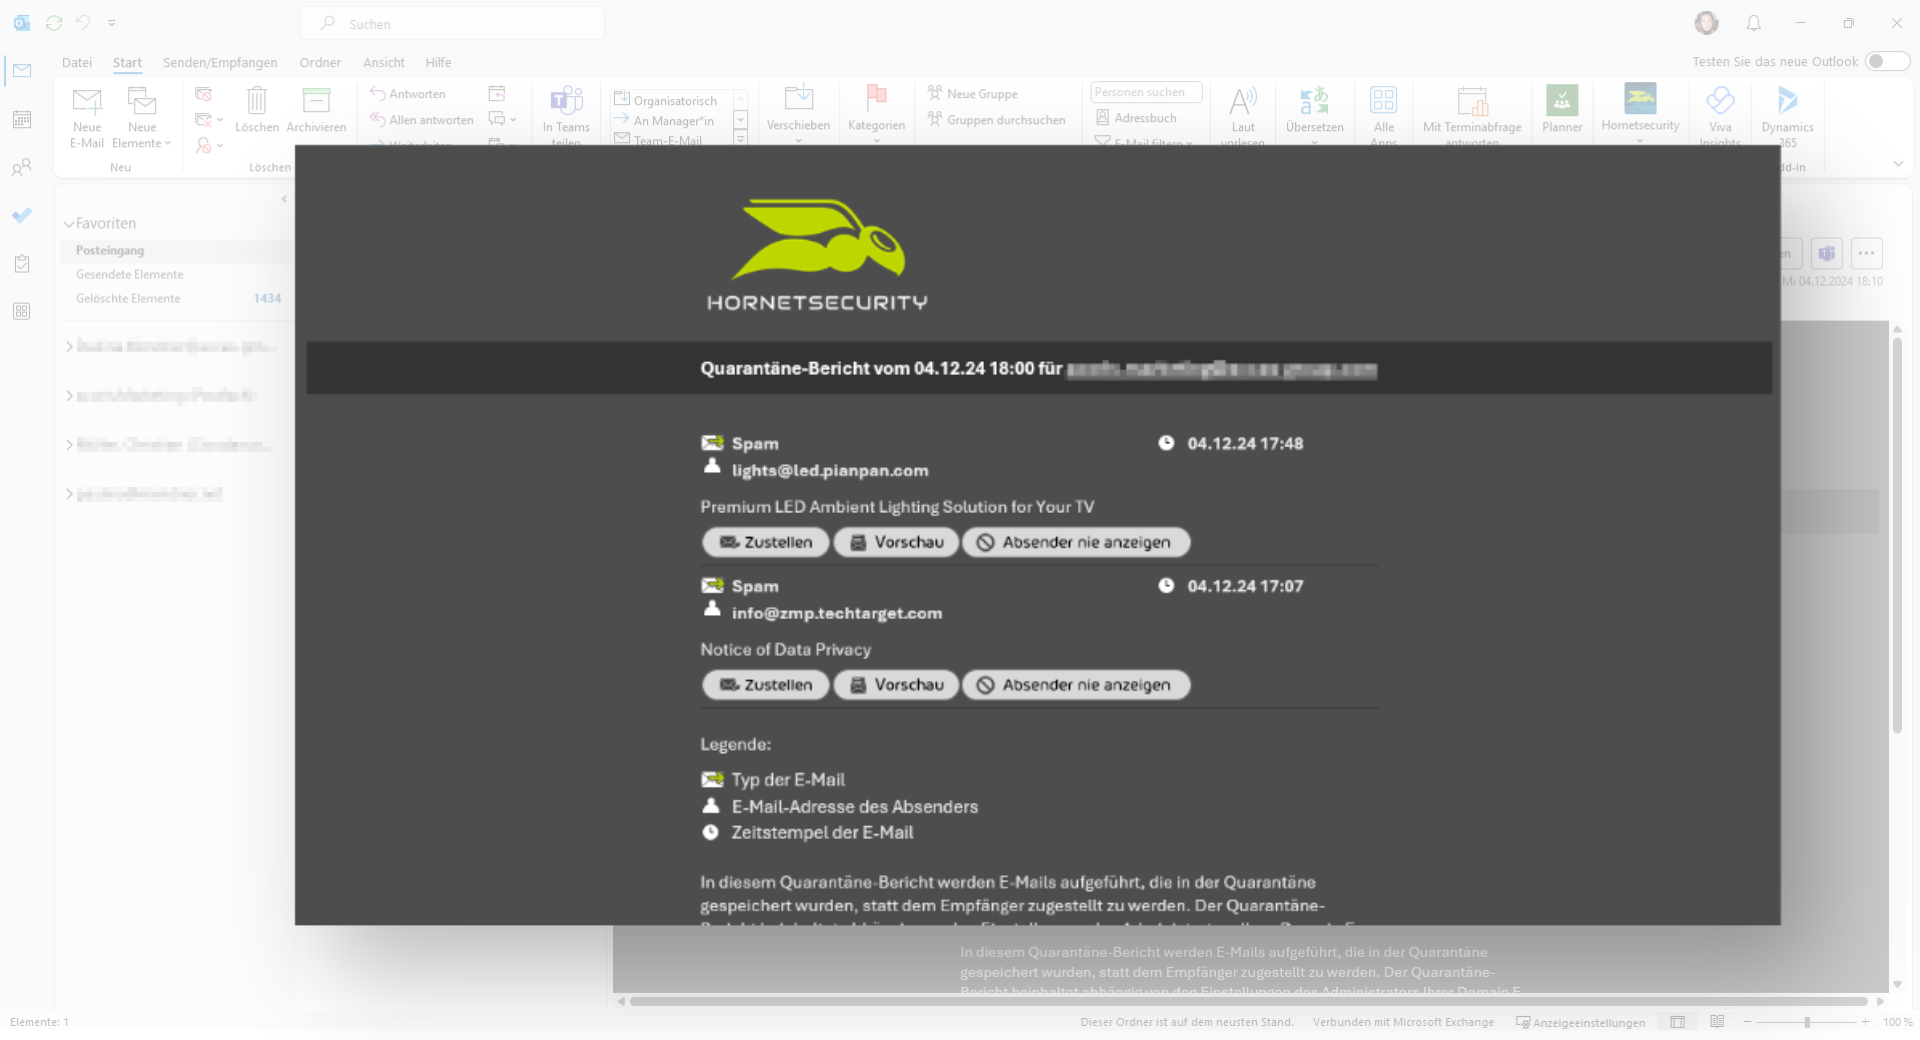Image resolution: width=1920 pixels, height=1040 pixels.
Task: Expand the fourth blurred mailbox account
Action: 69,494
